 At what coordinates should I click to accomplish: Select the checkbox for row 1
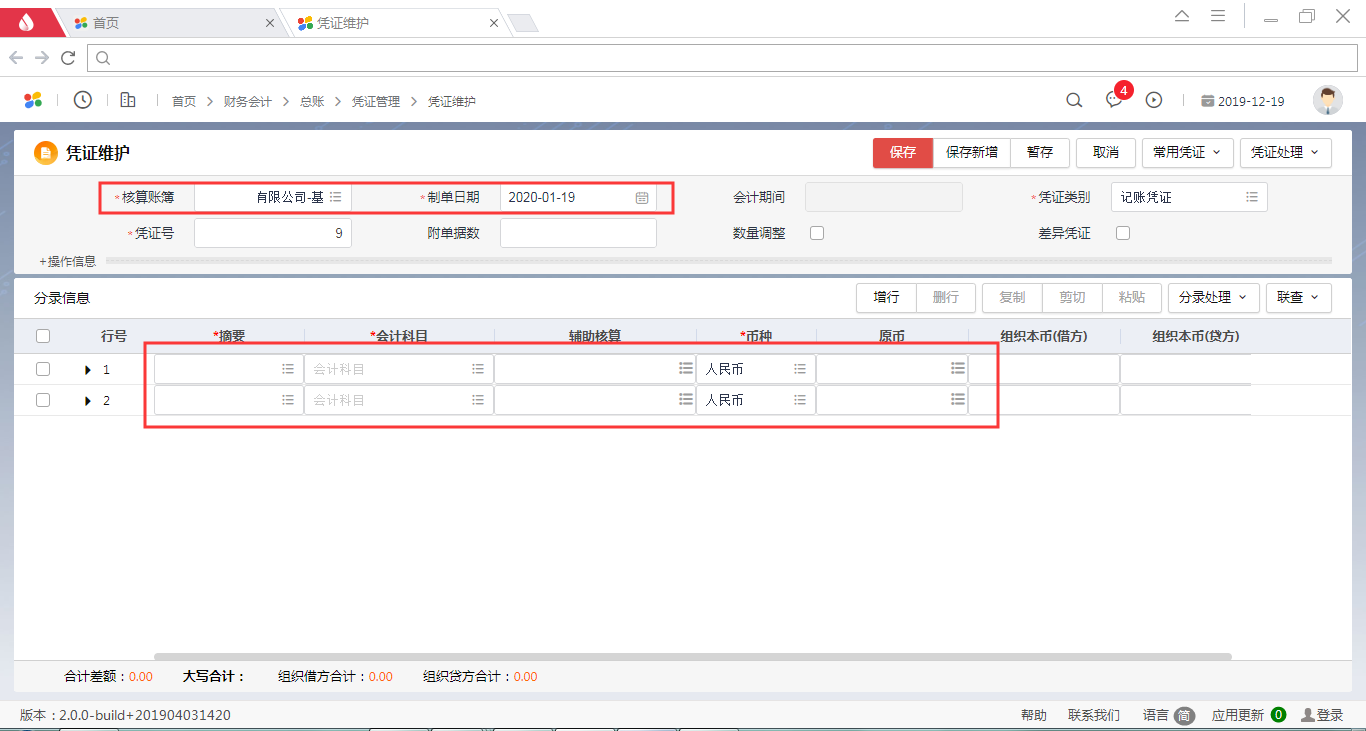(43, 369)
